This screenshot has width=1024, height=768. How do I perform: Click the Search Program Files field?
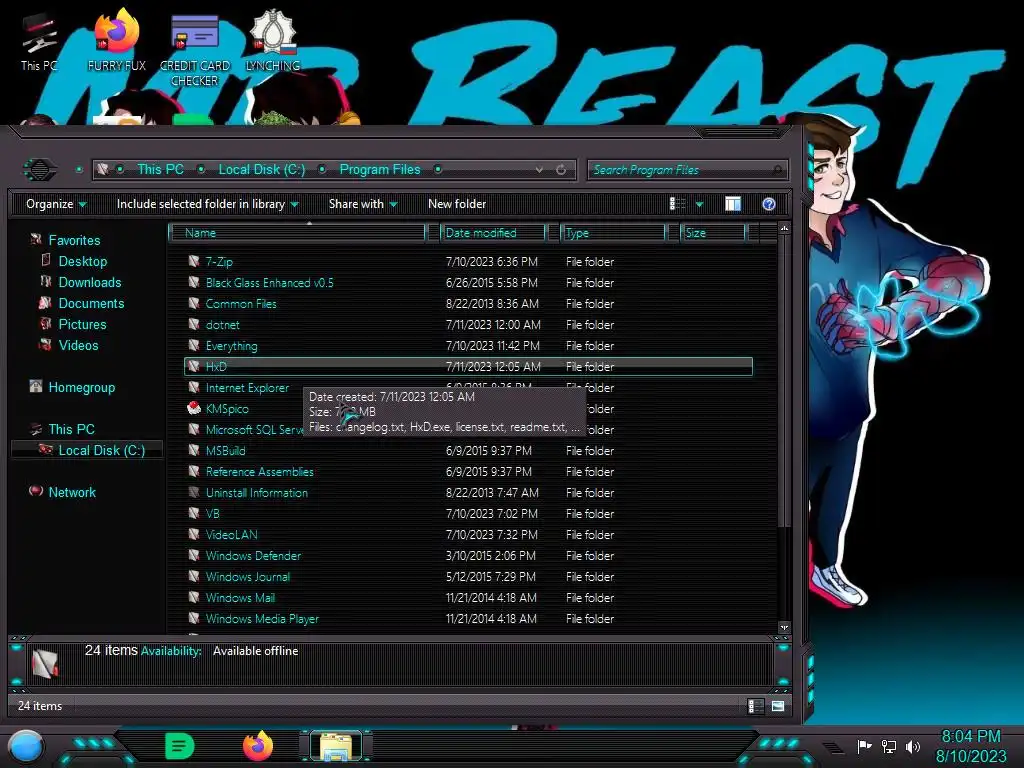point(687,170)
